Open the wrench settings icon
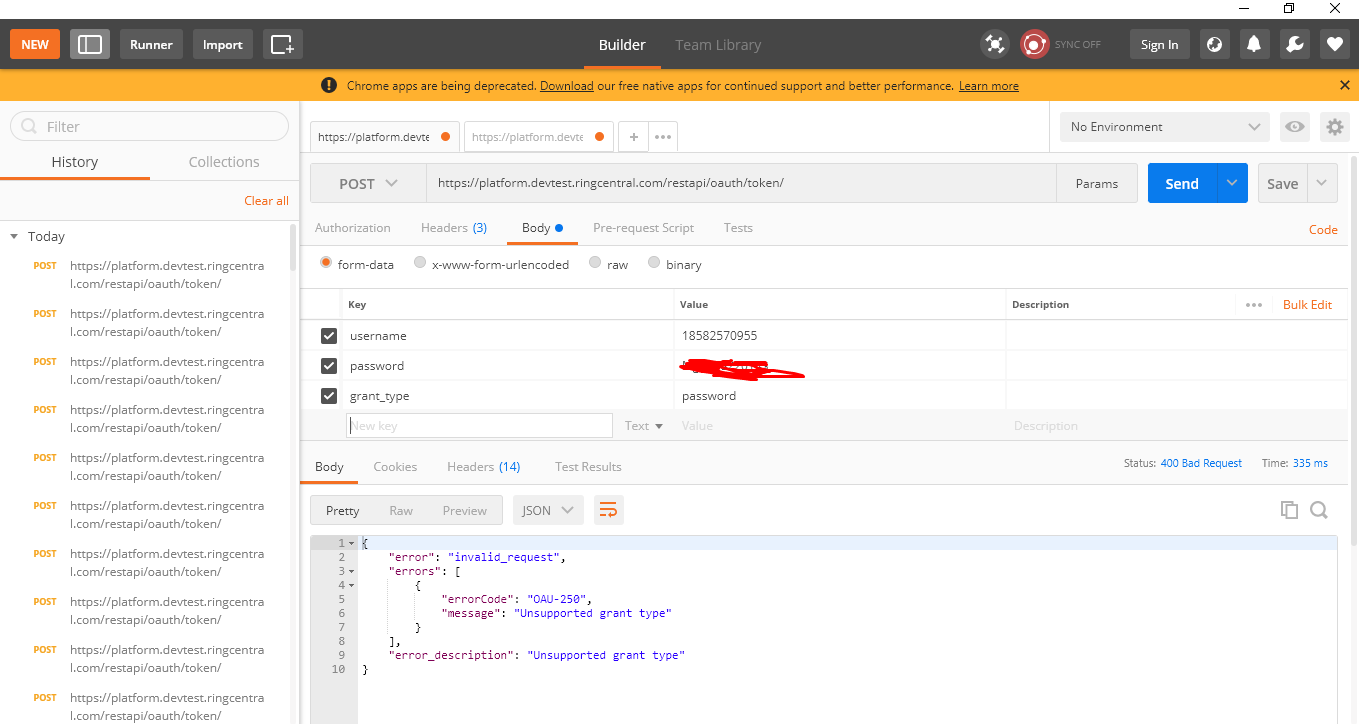Image resolution: width=1359 pixels, height=724 pixels. point(1294,44)
